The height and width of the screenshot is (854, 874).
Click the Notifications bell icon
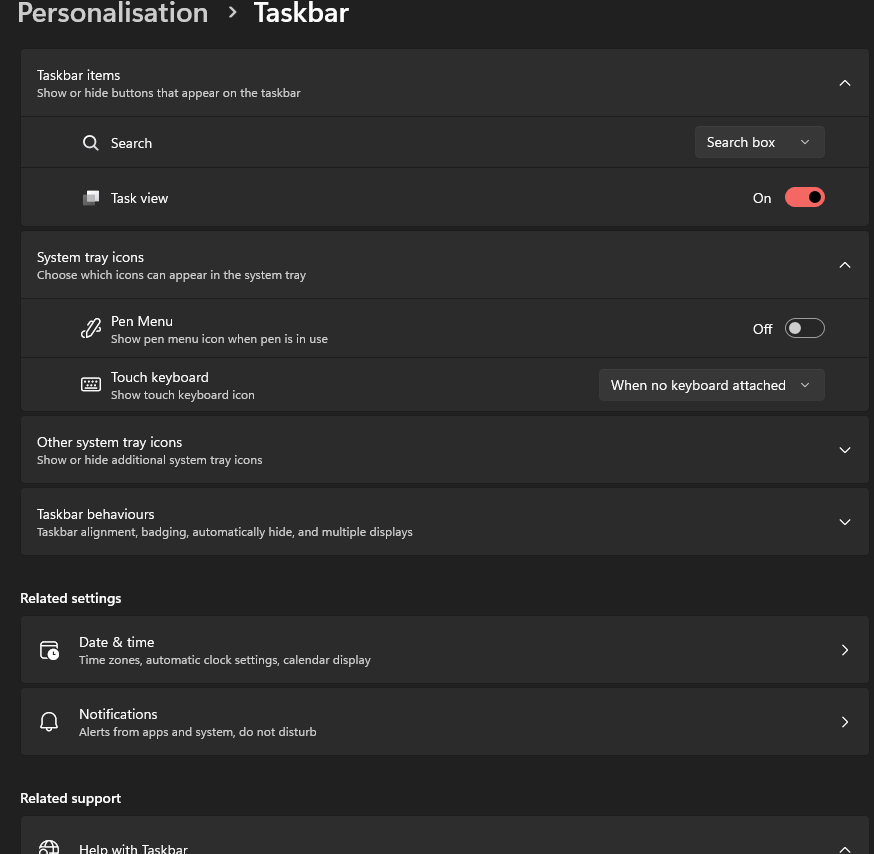49,722
